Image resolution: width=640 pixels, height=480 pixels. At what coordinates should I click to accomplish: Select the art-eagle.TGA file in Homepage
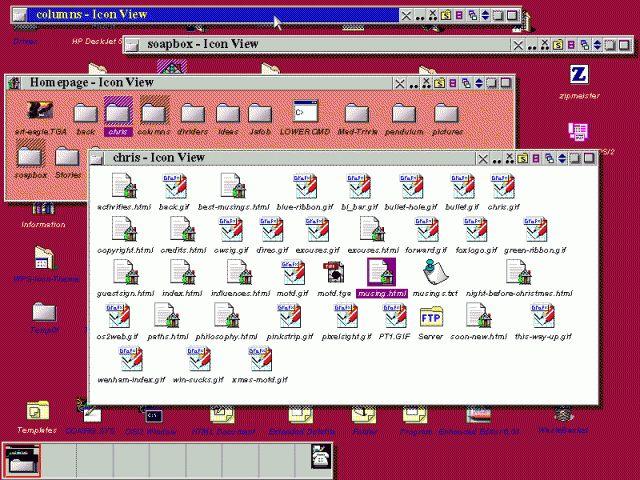click(39, 112)
